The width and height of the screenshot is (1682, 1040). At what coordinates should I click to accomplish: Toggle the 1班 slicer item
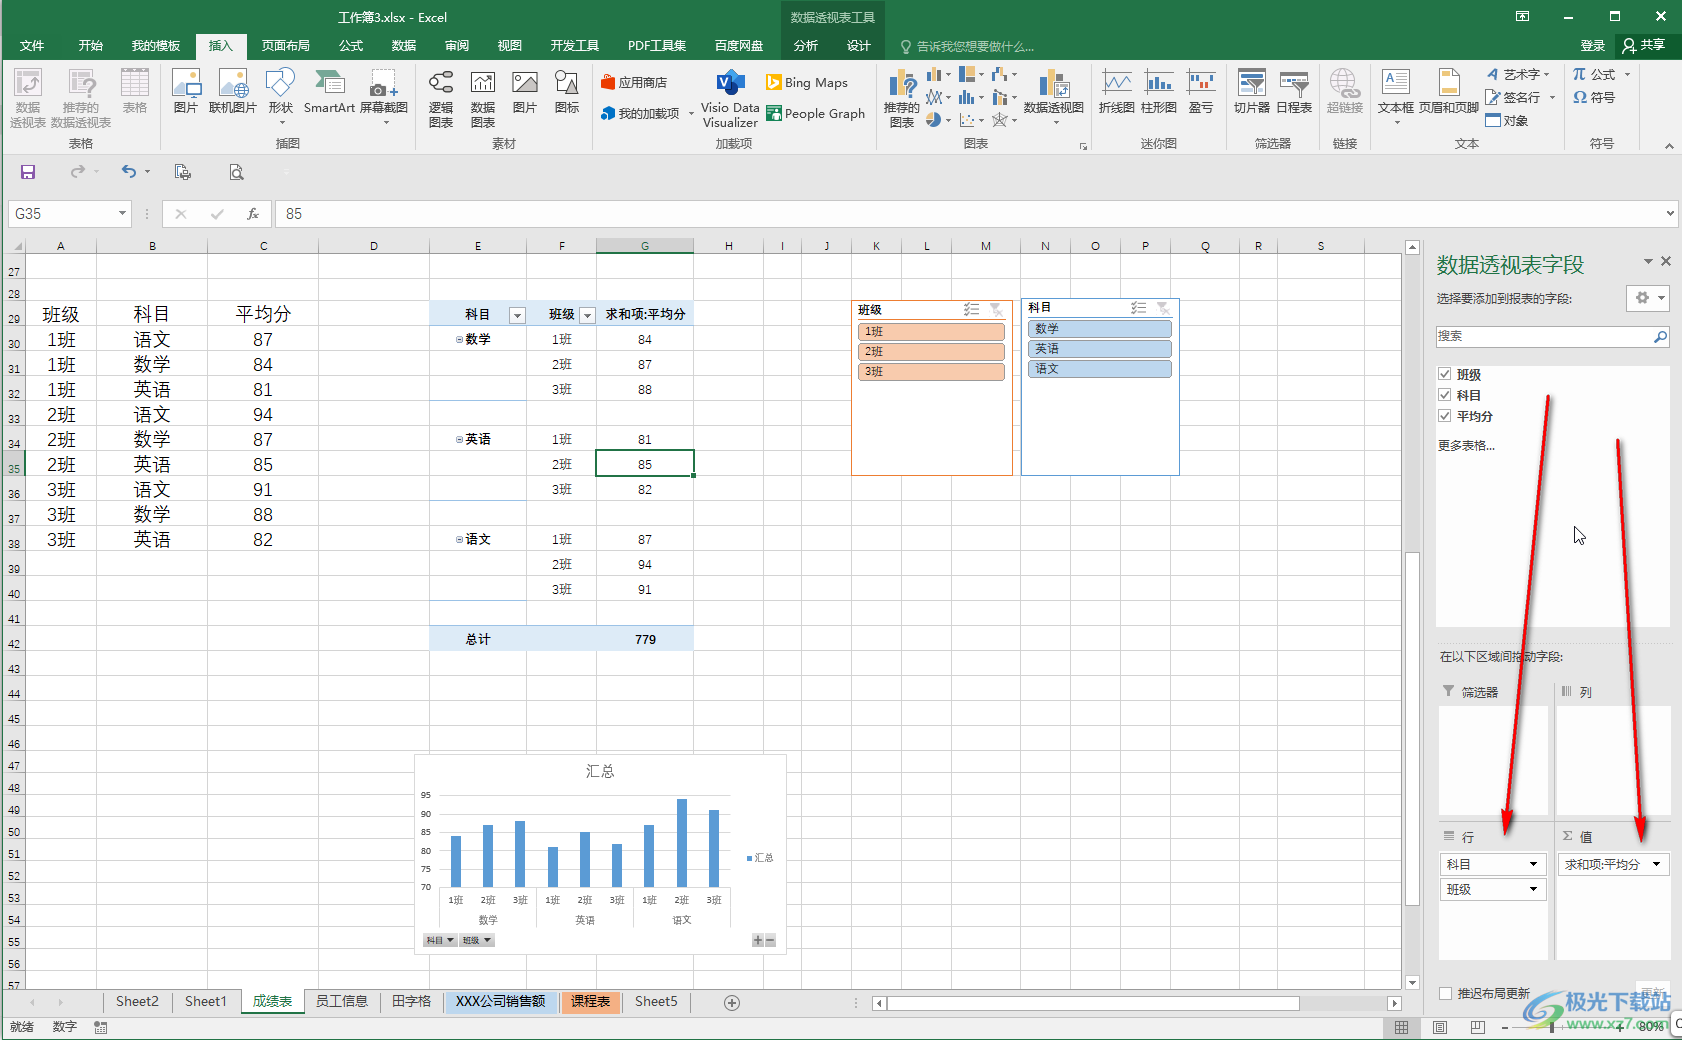tap(931, 332)
